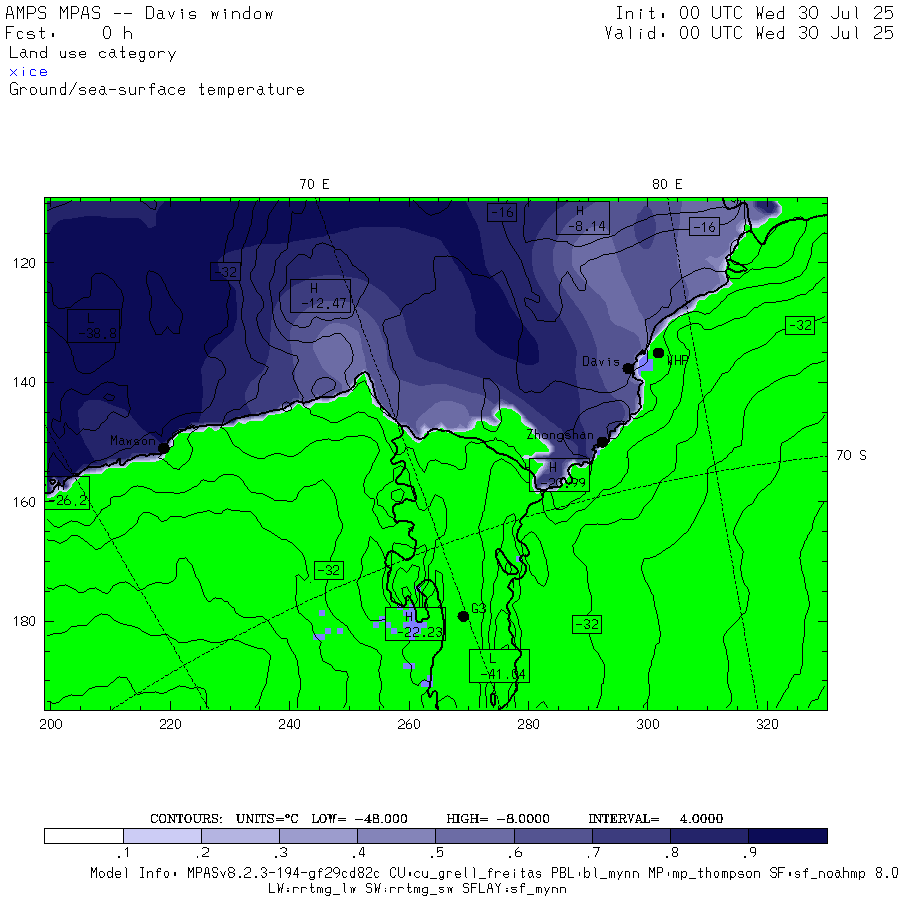
Task: Click the y-axis tick label '140'
Action: (24, 382)
